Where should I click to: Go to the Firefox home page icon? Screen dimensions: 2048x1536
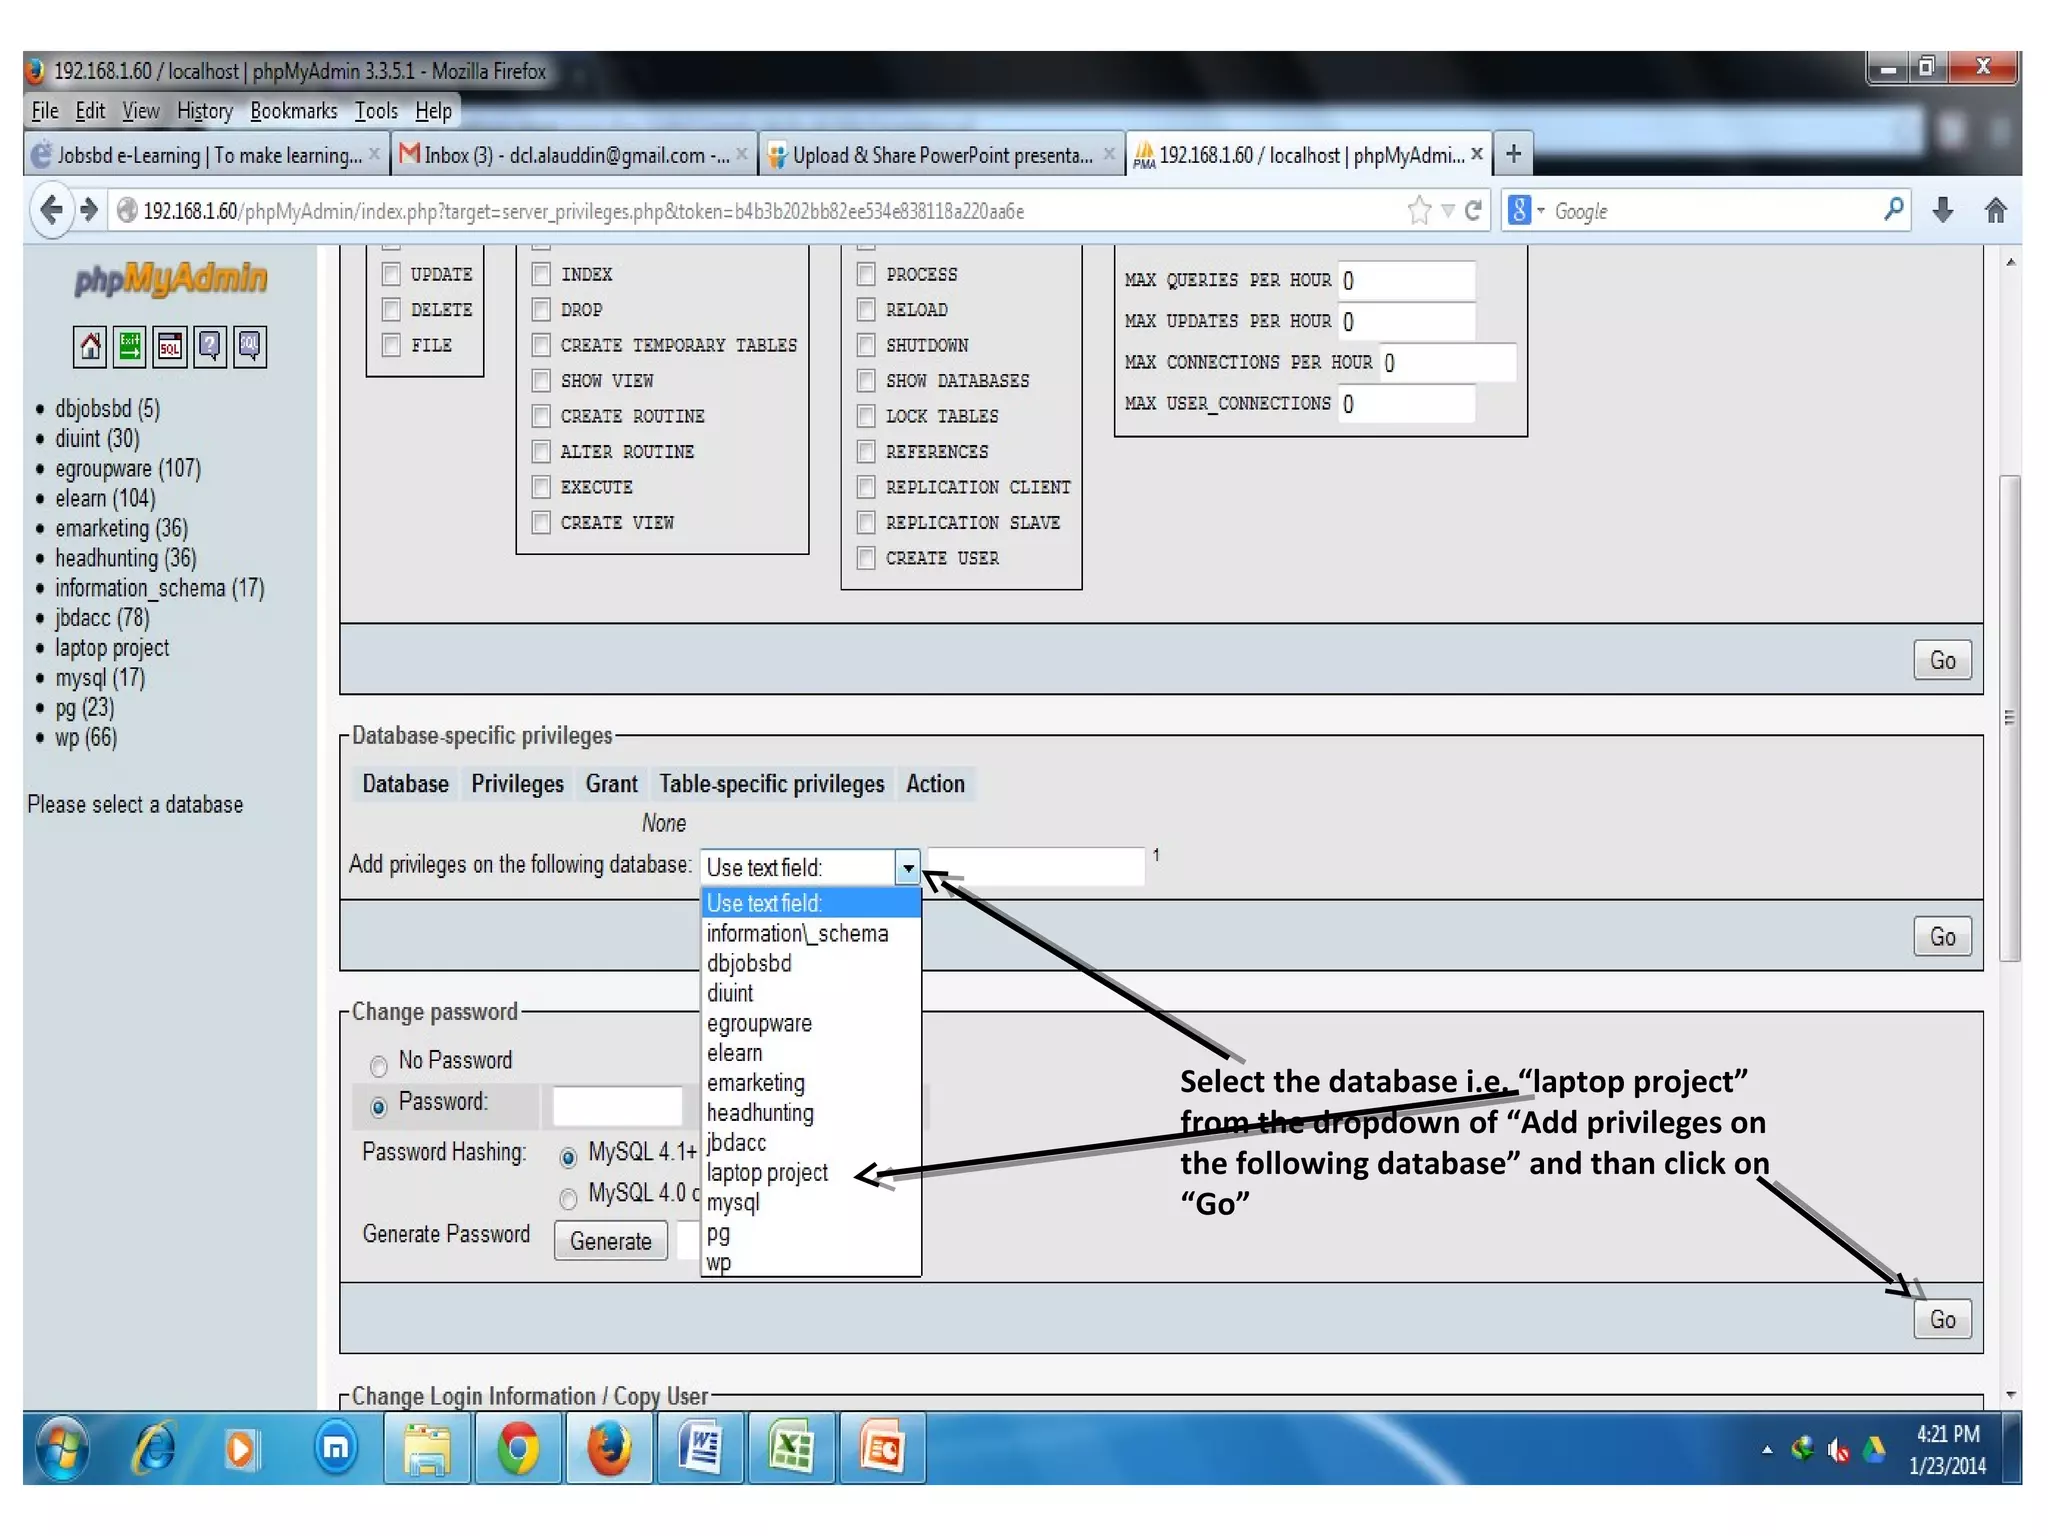pyautogui.click(x=1995, y=210)
